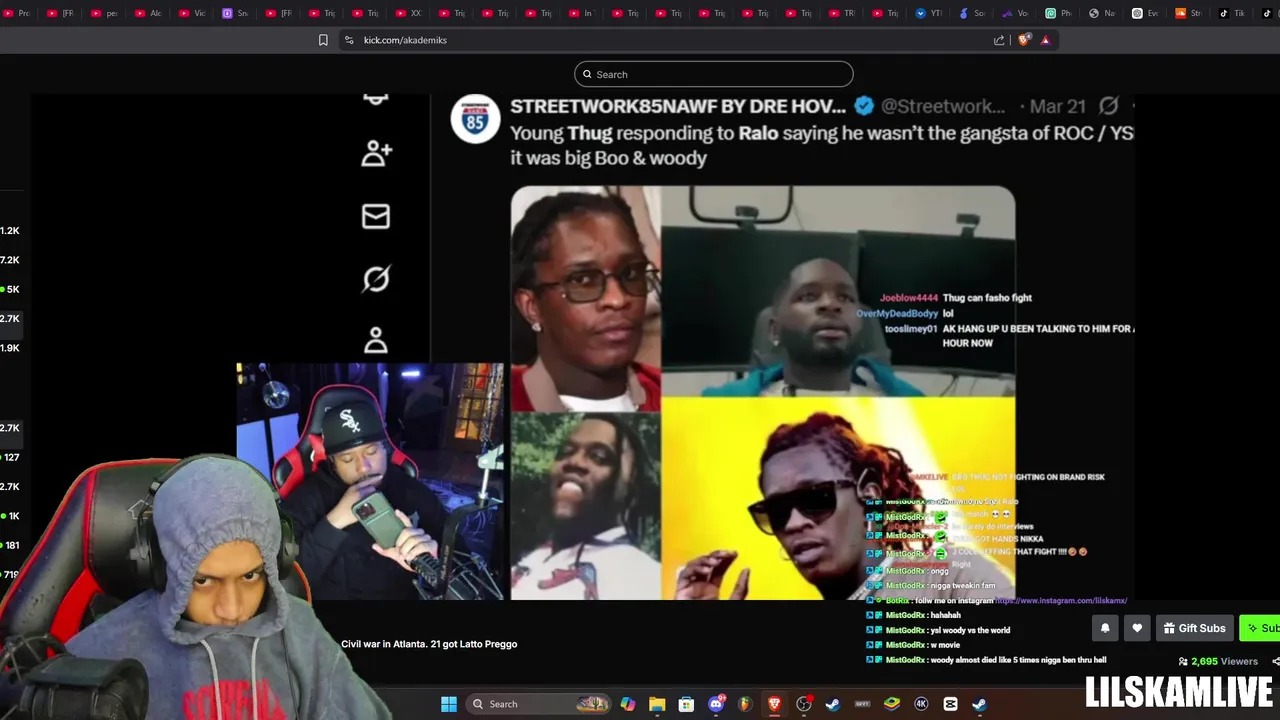Open the envelope Messages icon

[x=376, y=216]
